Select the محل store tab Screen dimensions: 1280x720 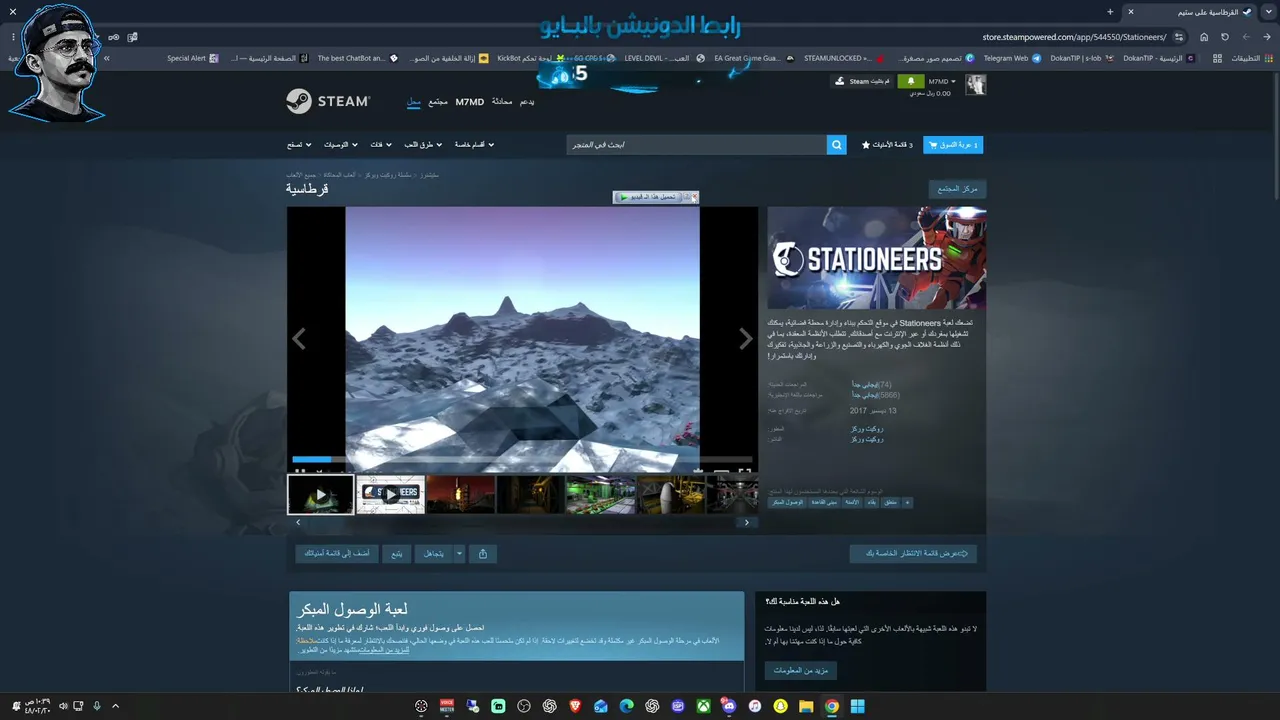(x=414, y=102)
